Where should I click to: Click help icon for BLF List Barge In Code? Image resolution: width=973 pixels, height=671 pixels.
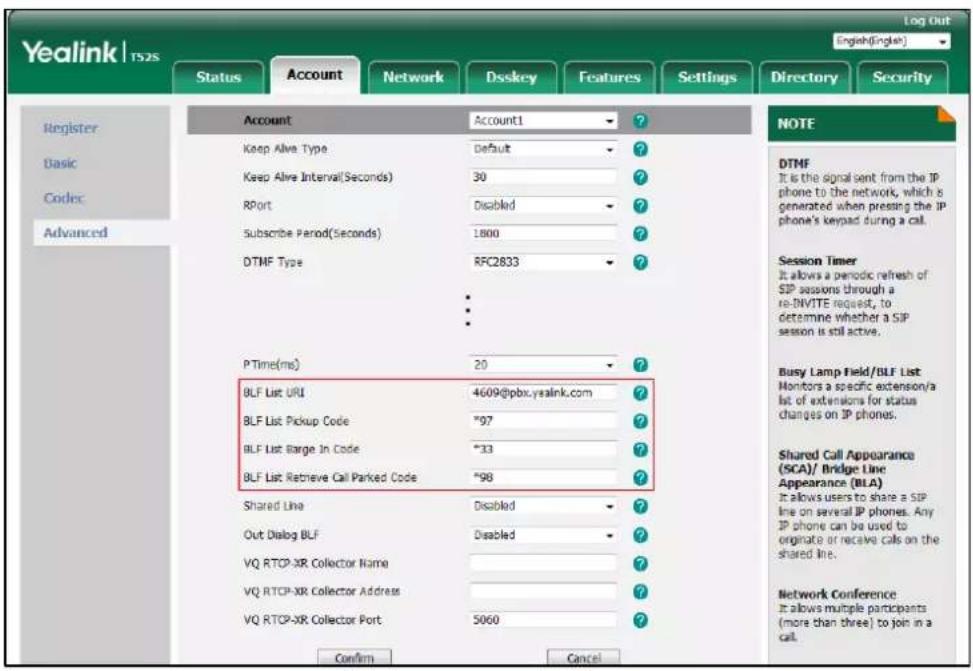(640, 449)
